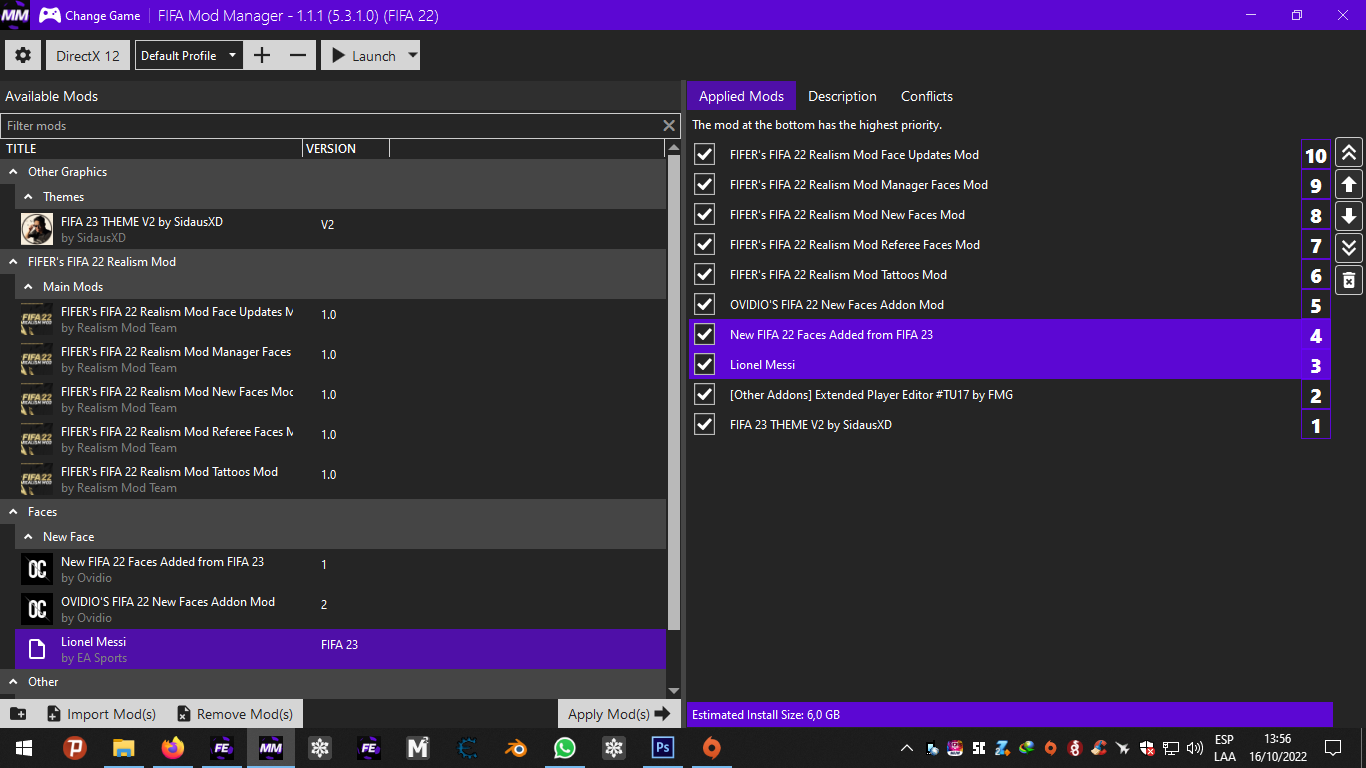Switch to the Description tab
The height and width of the screenshot is (768, 1366).
842,96
